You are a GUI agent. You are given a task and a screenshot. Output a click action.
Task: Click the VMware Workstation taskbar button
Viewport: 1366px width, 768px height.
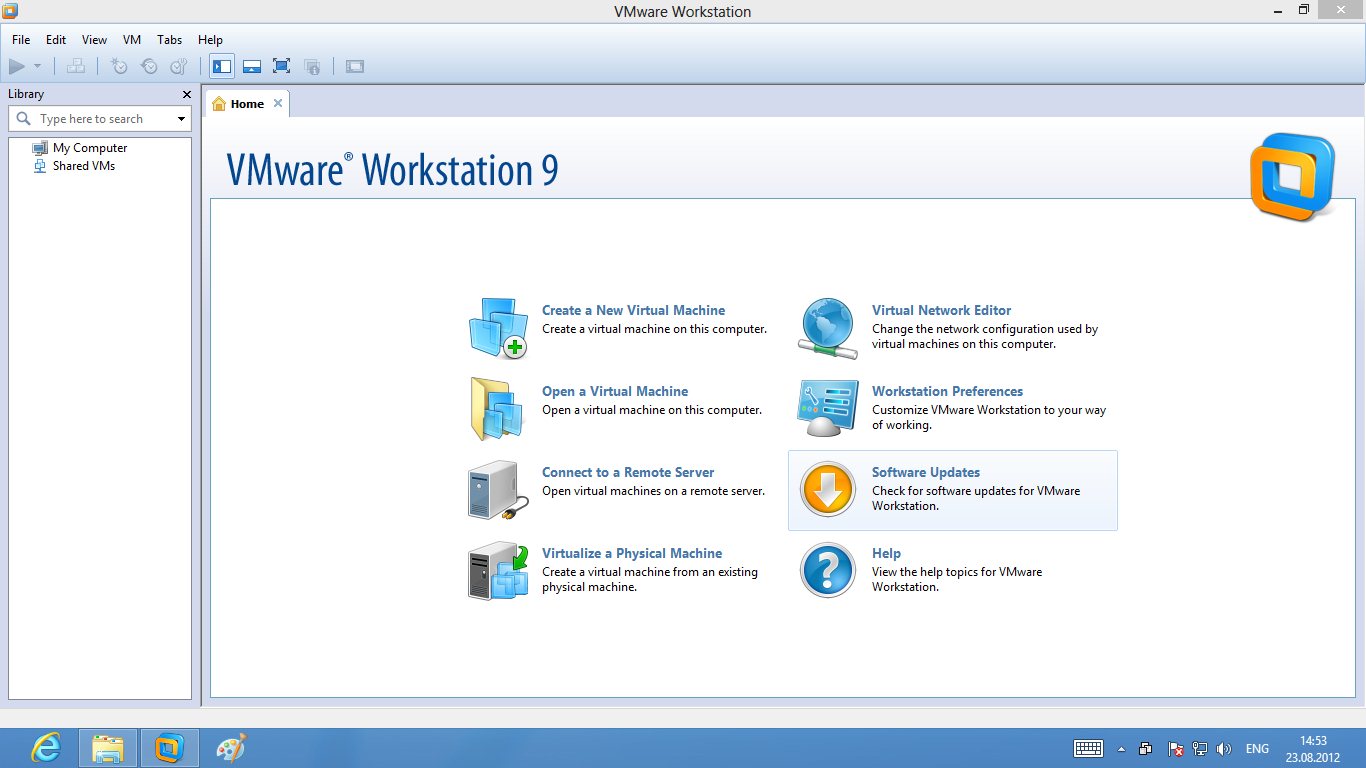coord(170,748)
